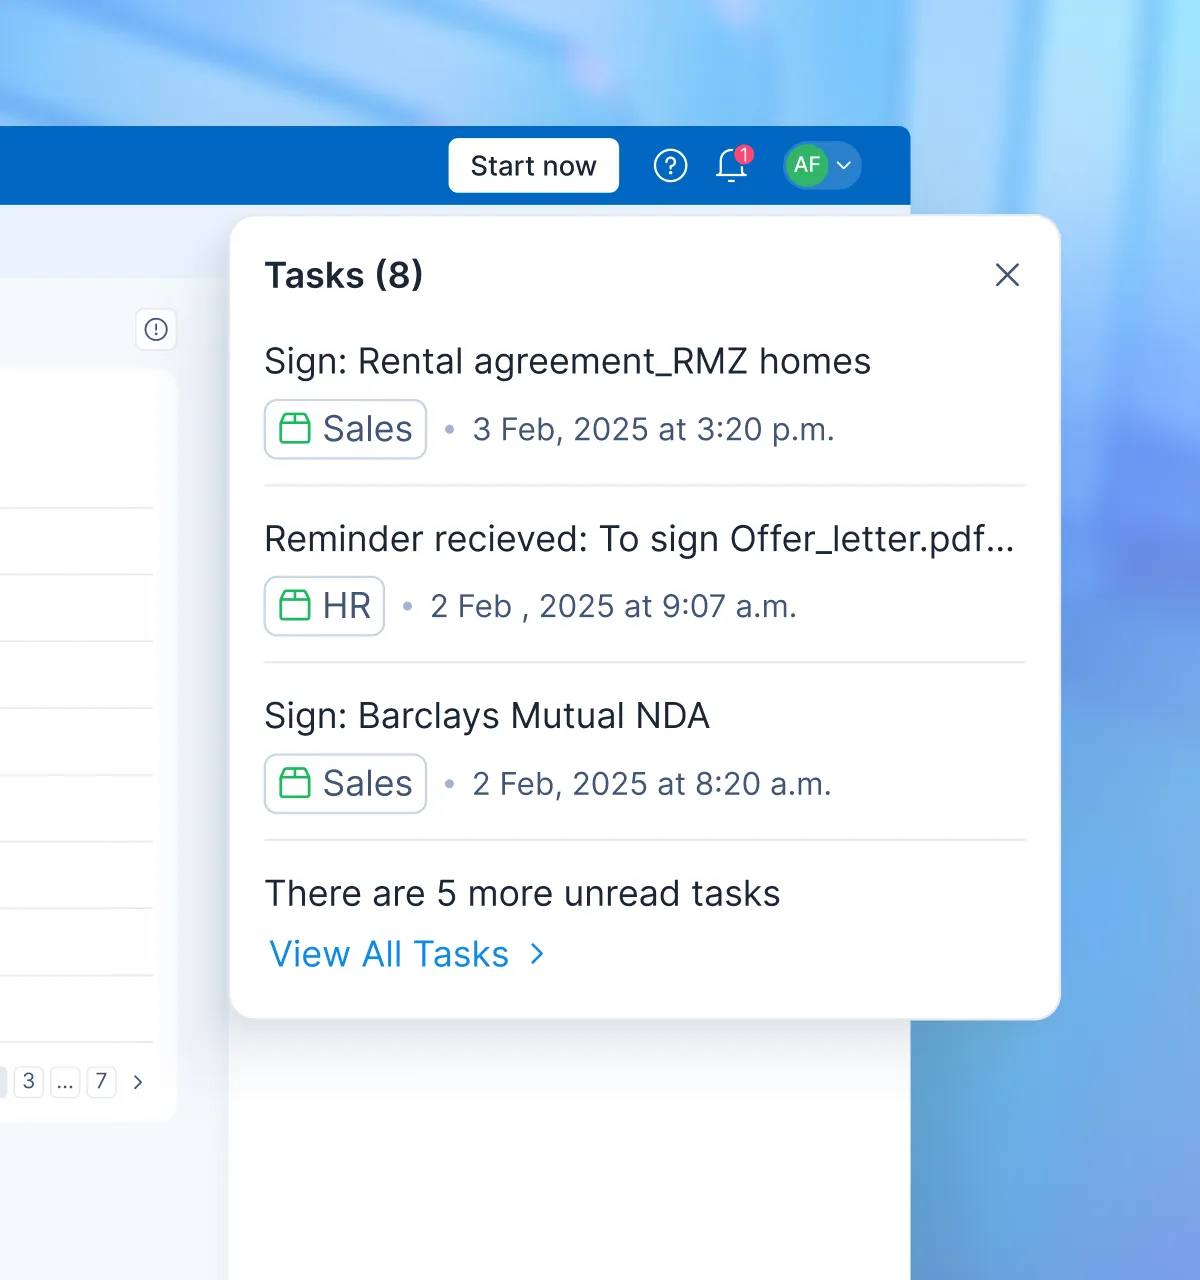Open the help question mark icon
1200x1280 pixels.
click(x=670, y=165)
